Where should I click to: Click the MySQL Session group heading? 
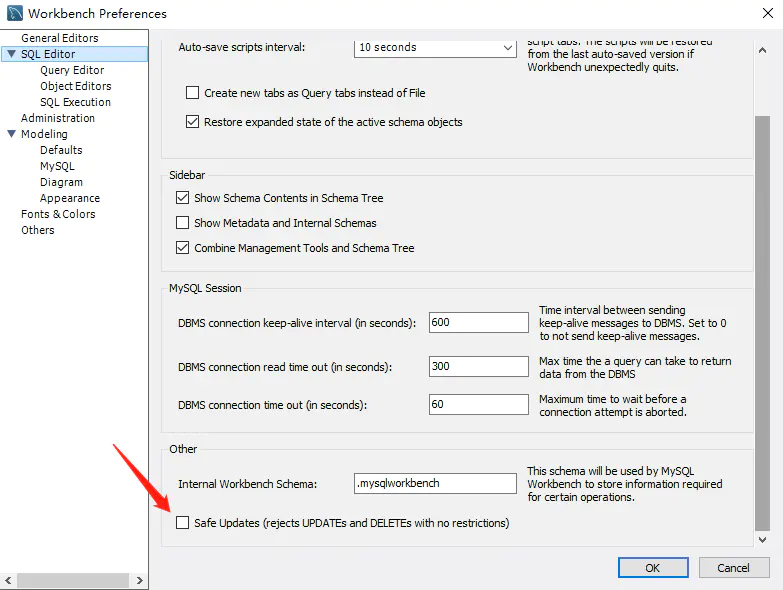(205, 288)
